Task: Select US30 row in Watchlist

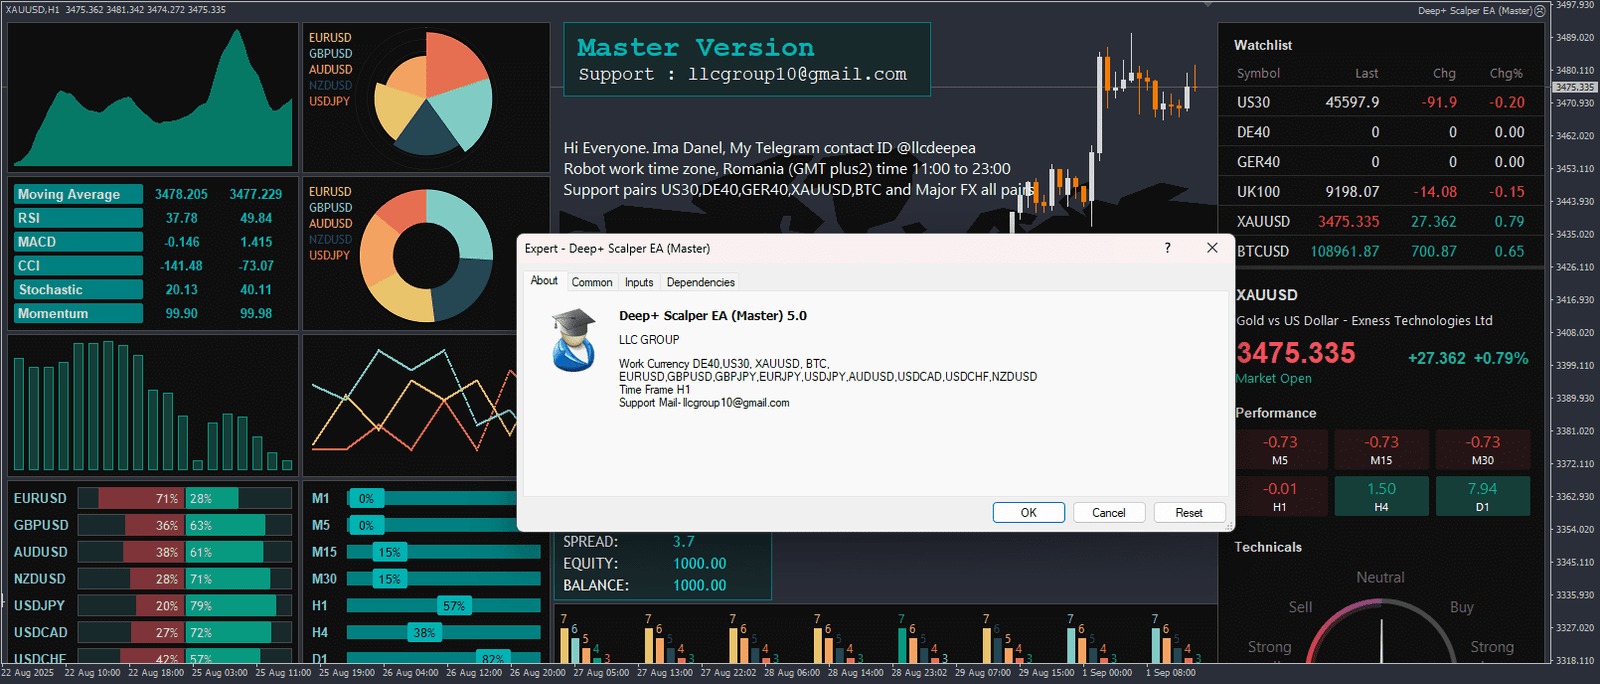Action: pos(1381,102)
